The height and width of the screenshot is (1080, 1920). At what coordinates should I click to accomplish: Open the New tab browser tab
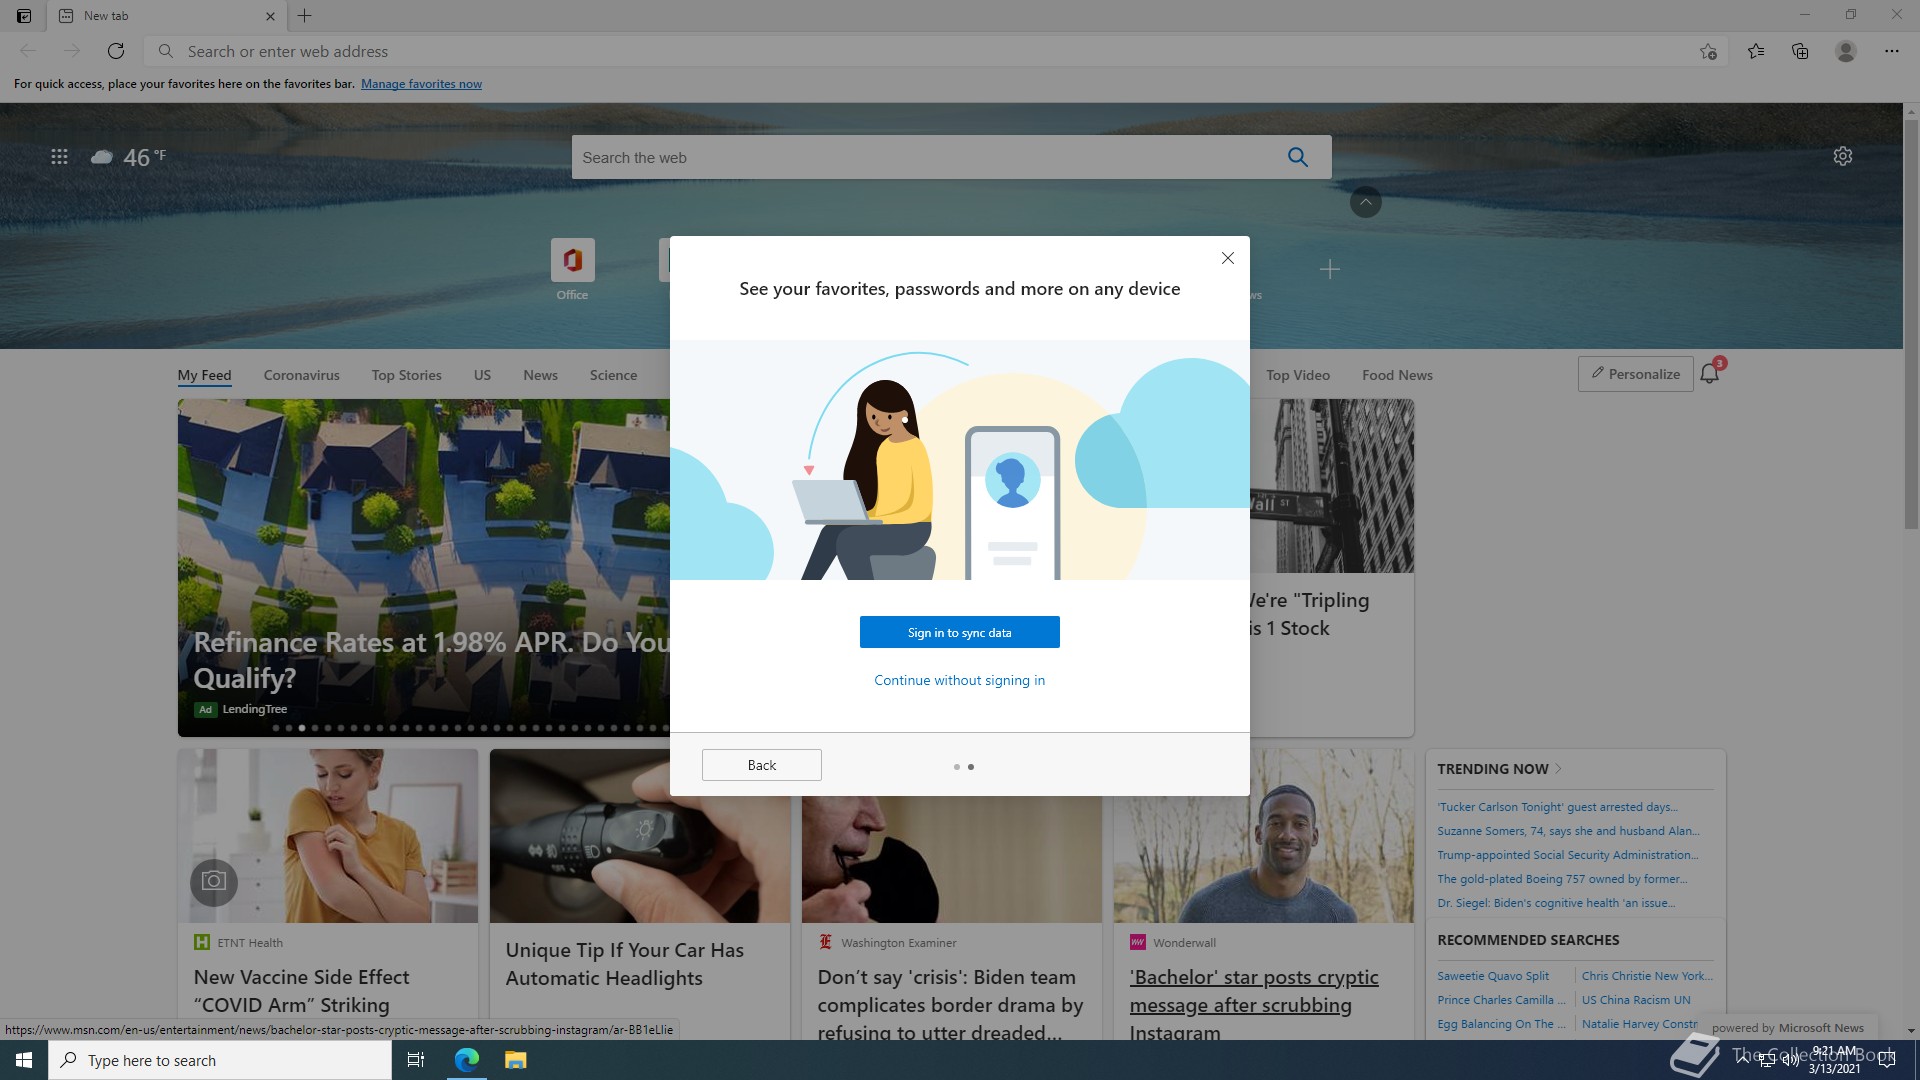pyautogui.click(x=165, y=16)
